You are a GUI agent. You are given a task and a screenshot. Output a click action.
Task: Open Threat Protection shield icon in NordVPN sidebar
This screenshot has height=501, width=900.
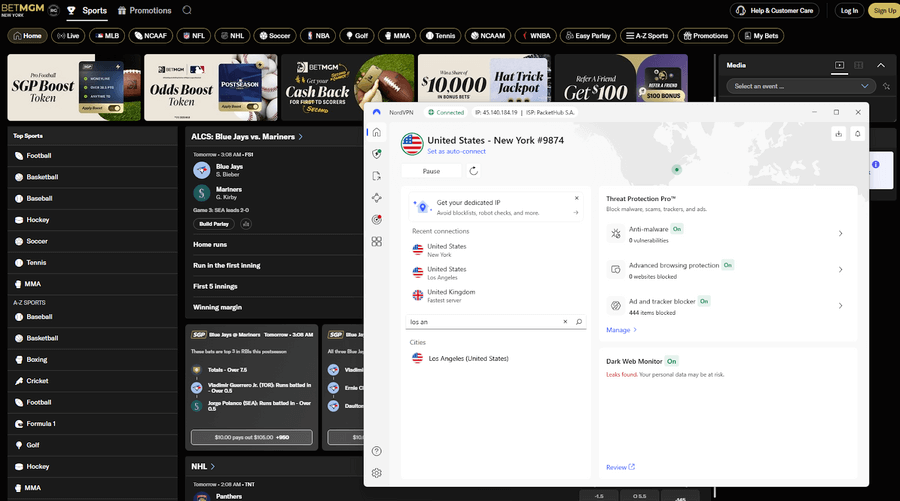377,154
